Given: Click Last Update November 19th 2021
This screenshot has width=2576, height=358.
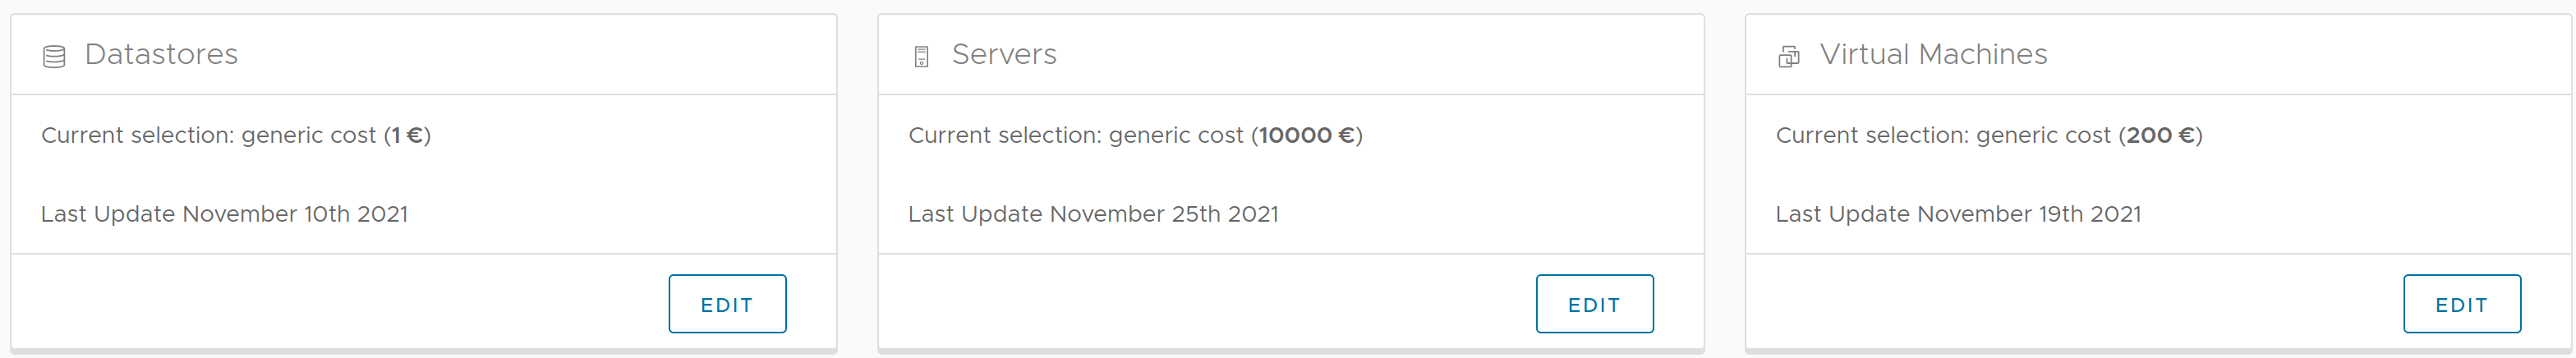Looking at the screenshot, I should click(1958, 214).
